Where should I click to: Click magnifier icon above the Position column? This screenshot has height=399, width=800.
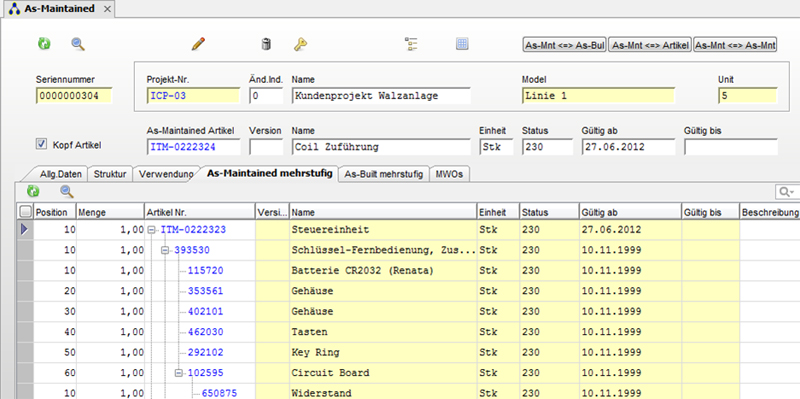[67, 191]
